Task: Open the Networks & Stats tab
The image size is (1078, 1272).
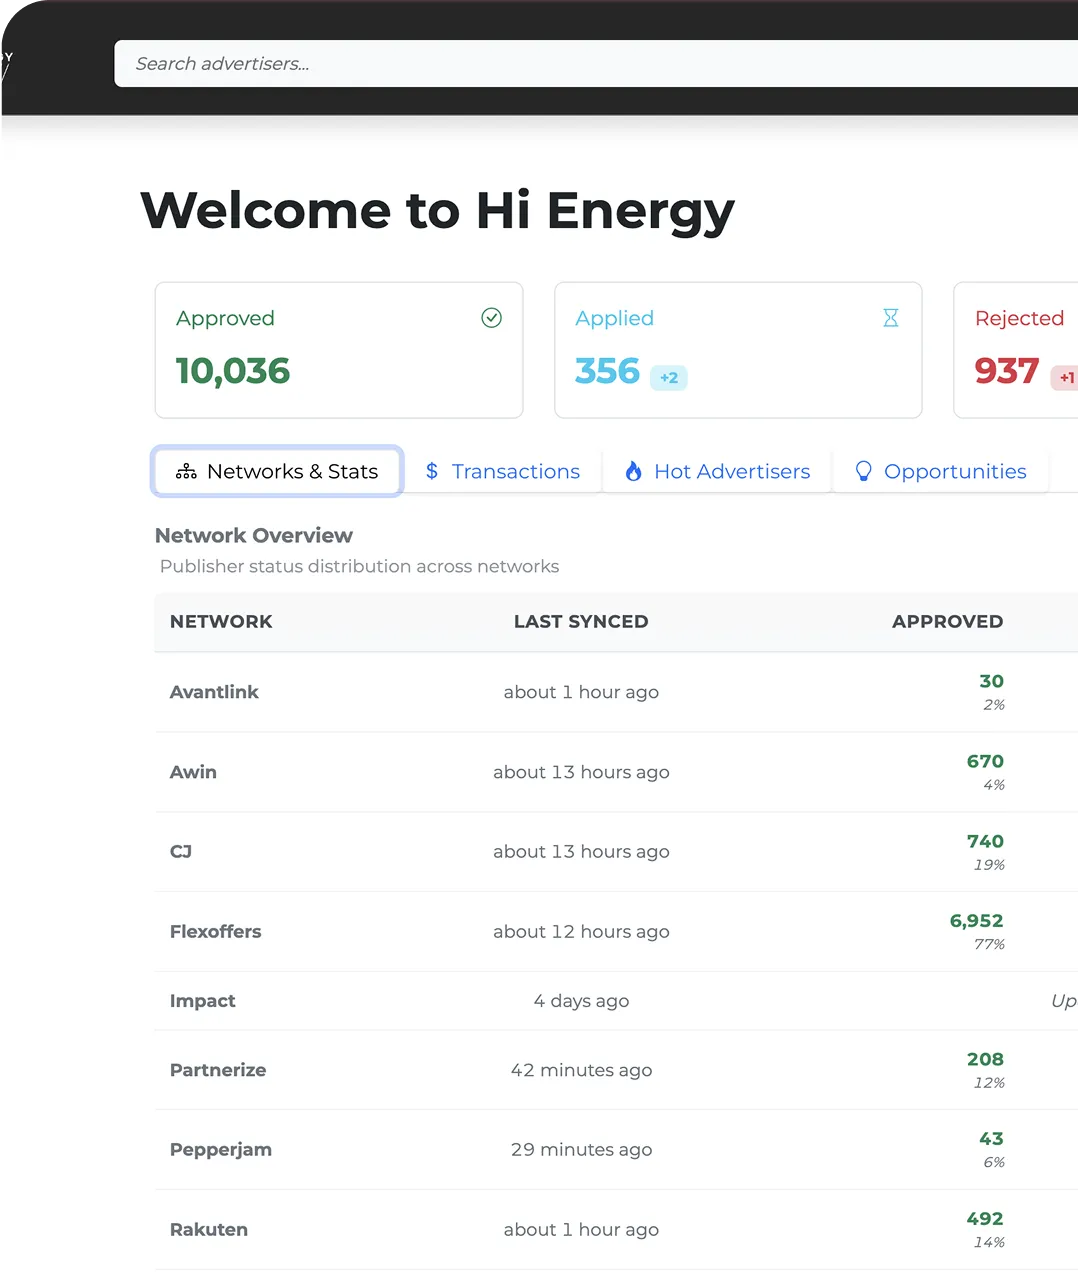Action: 277,471
